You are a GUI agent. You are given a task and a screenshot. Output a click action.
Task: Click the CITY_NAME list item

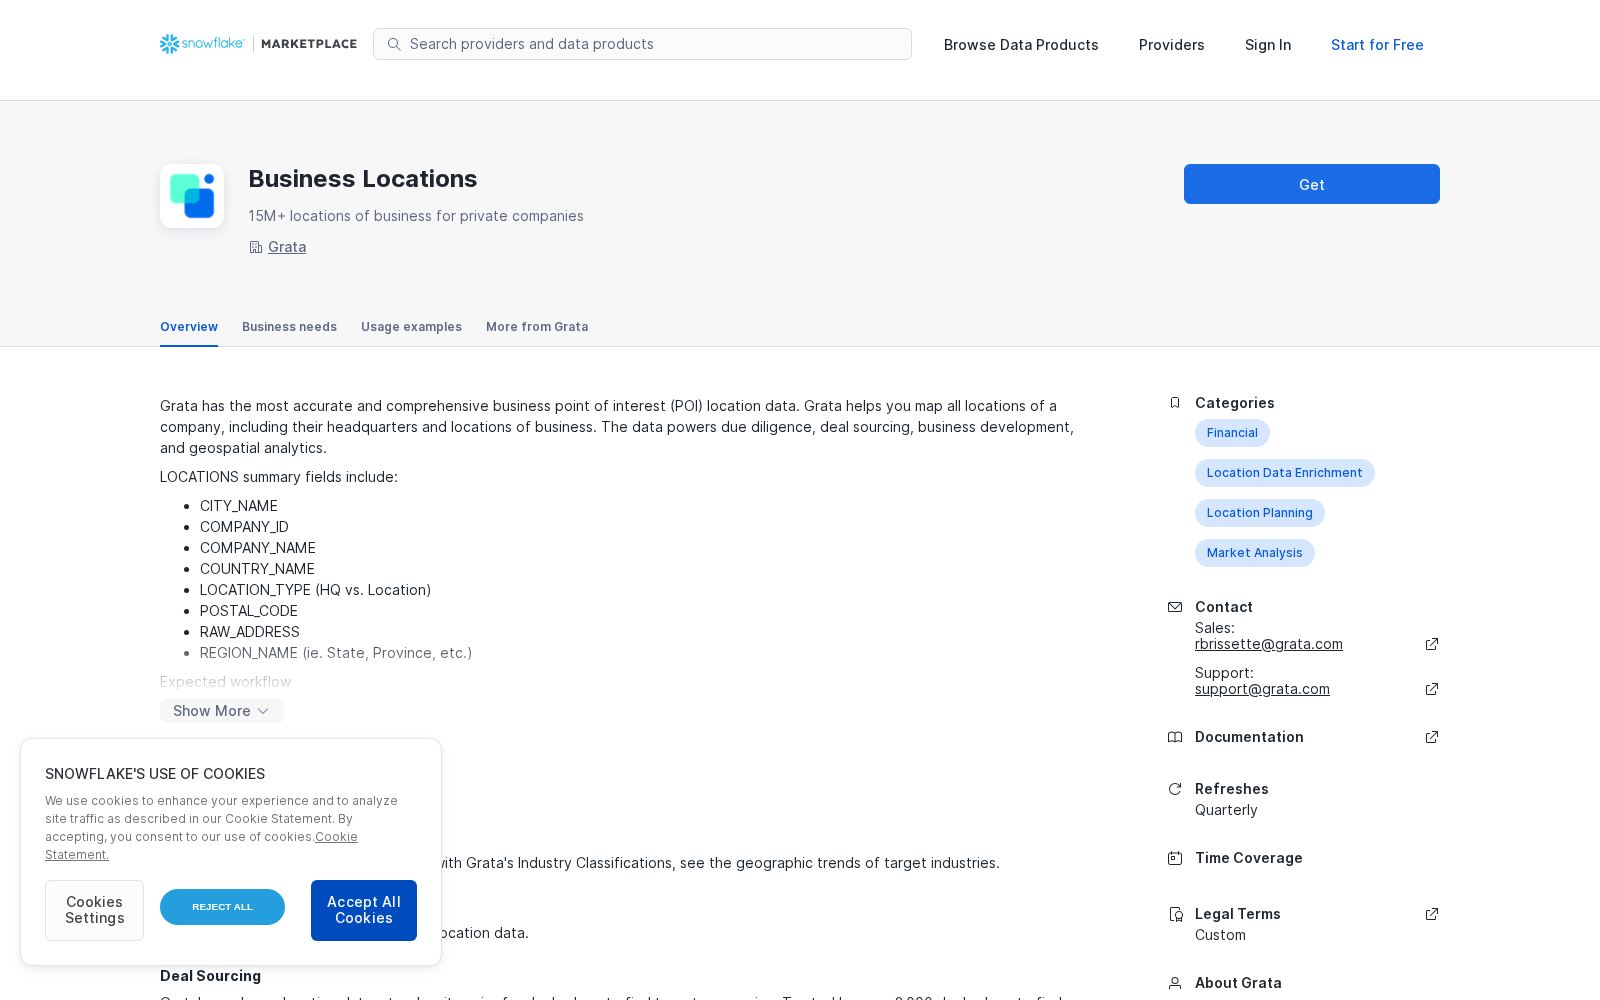point(239,506)
